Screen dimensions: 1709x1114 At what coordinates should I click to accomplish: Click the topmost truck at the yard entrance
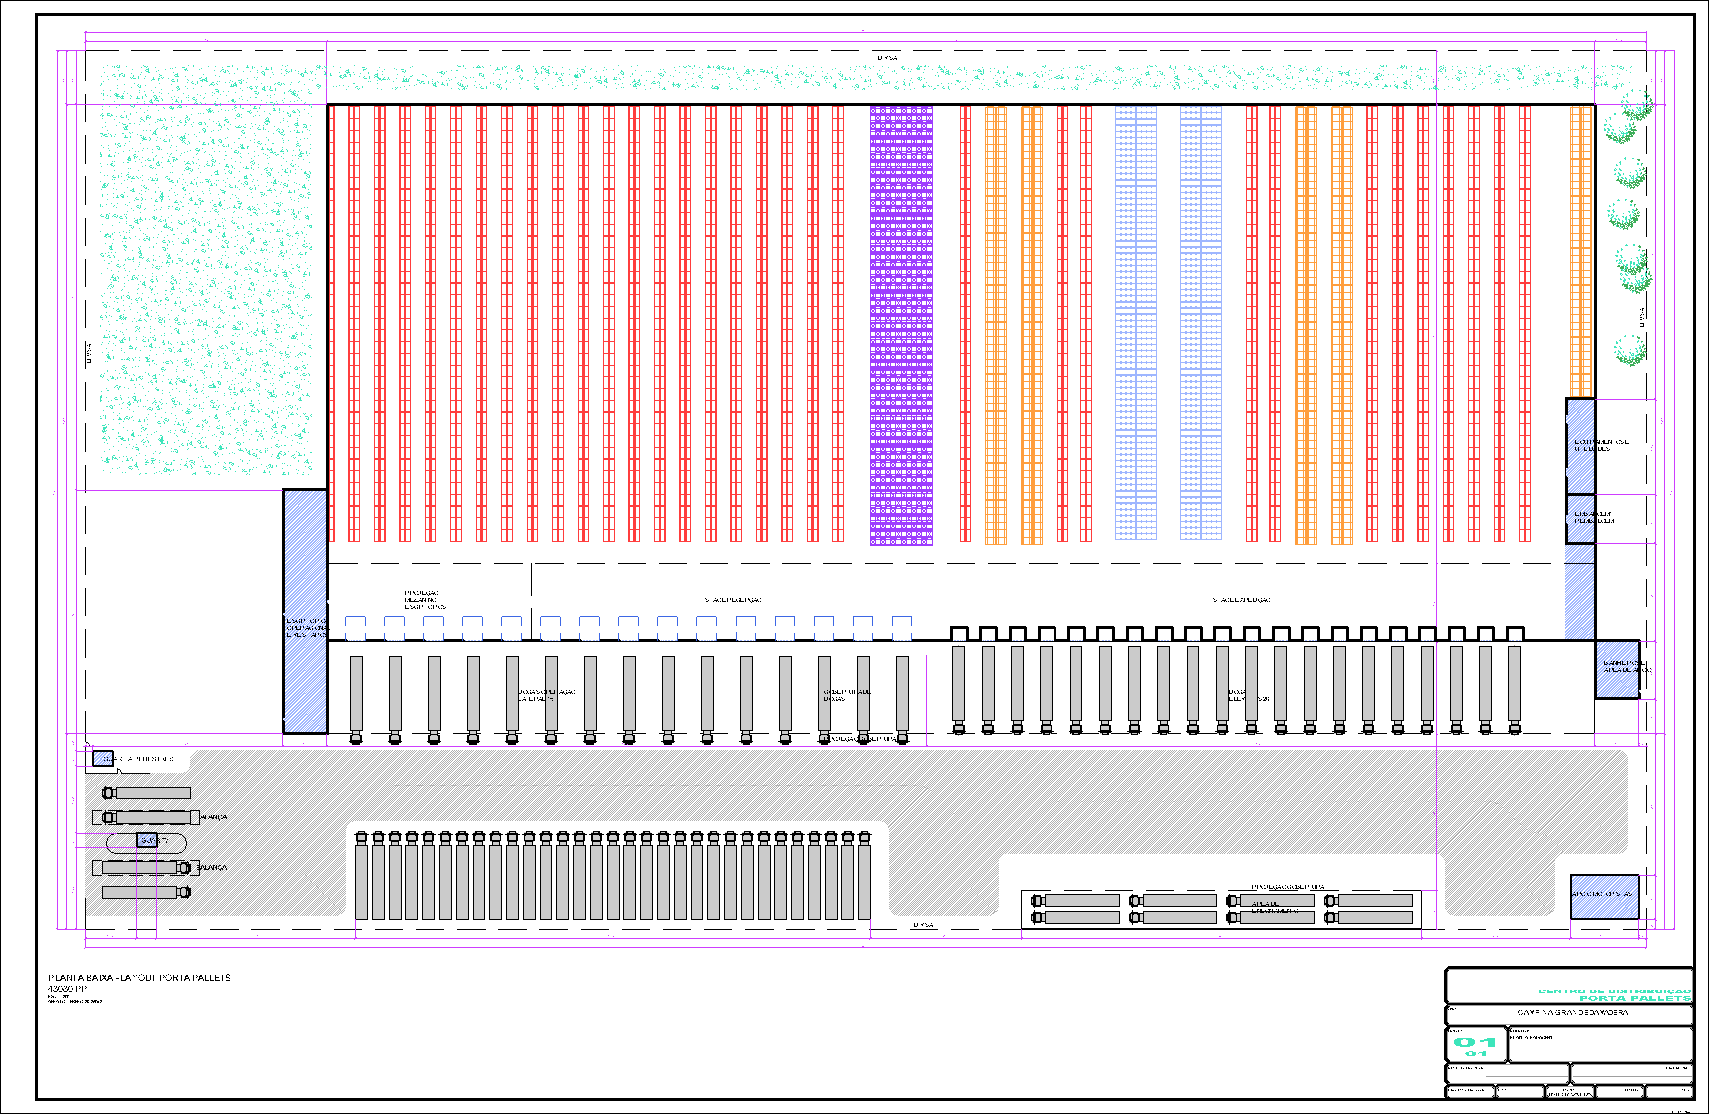click(x=146, y=793)
